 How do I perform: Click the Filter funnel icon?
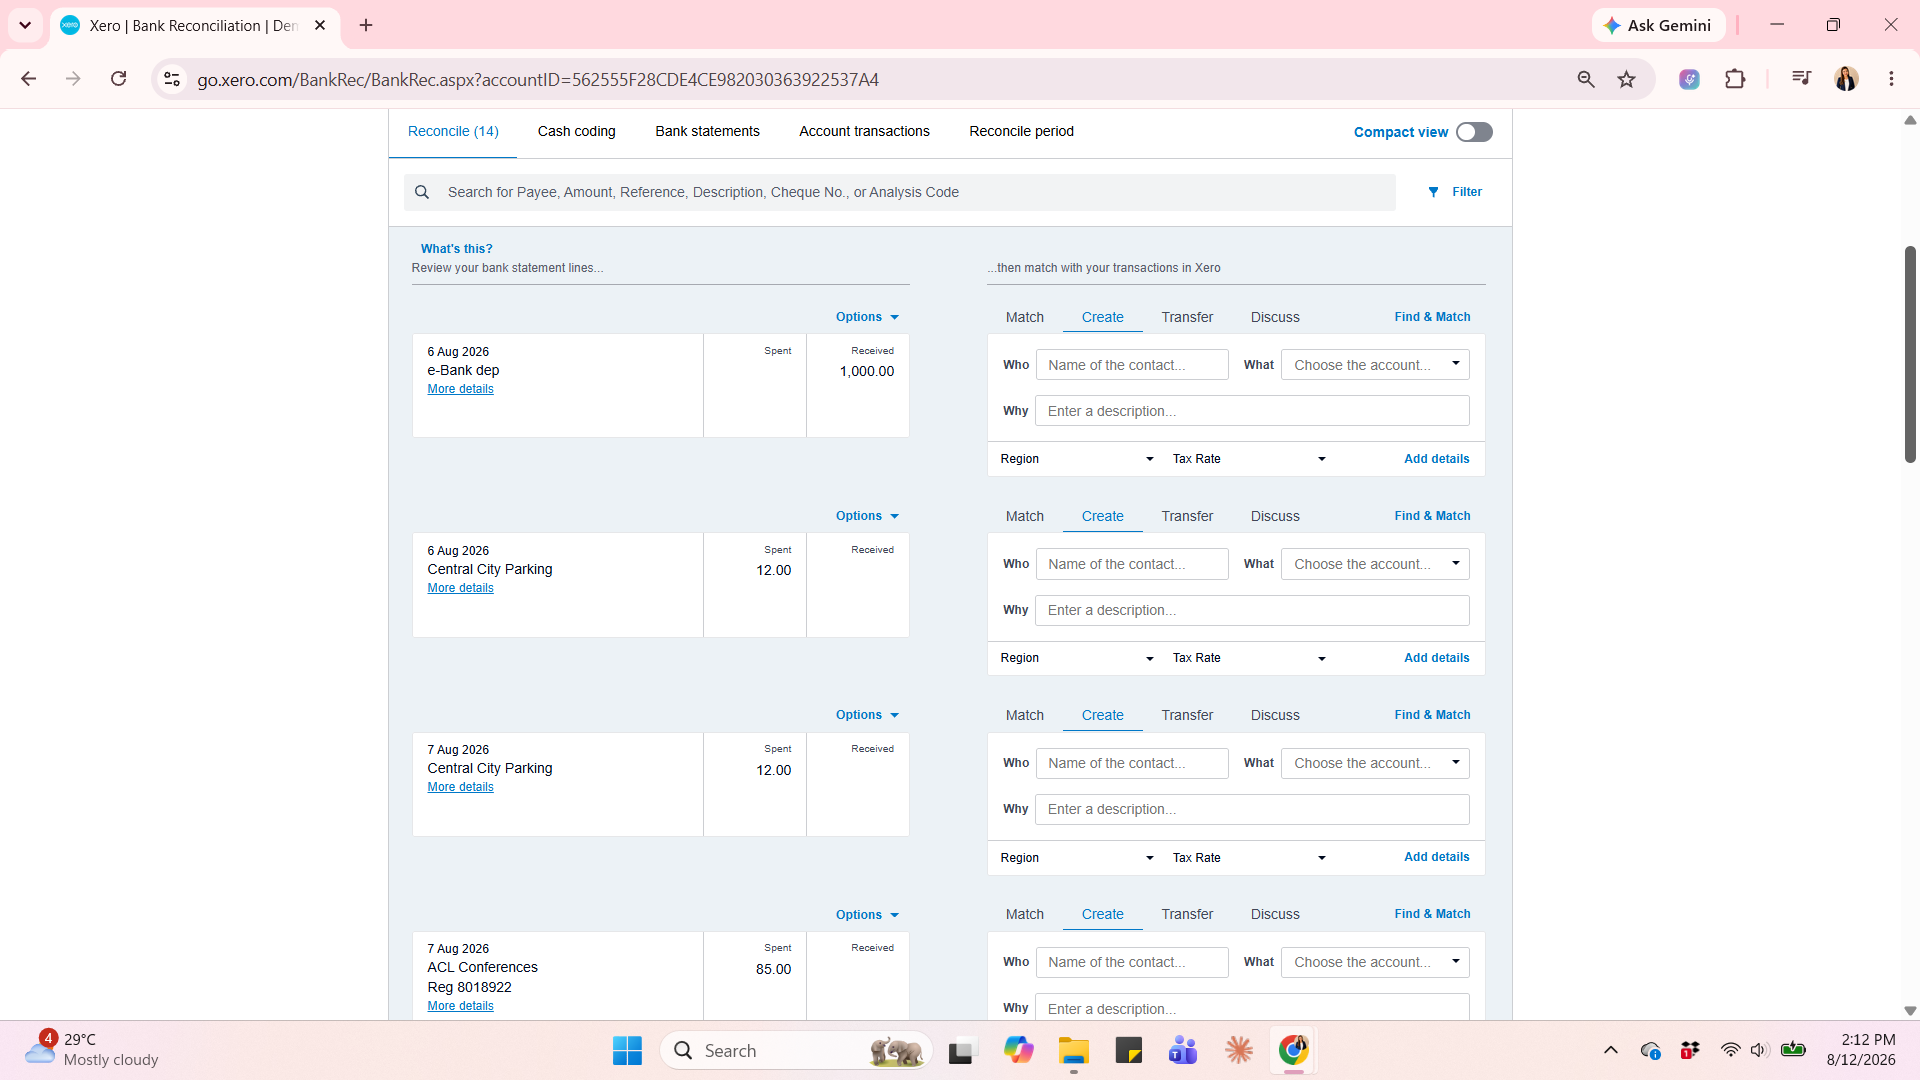(x=1433, y=192)
